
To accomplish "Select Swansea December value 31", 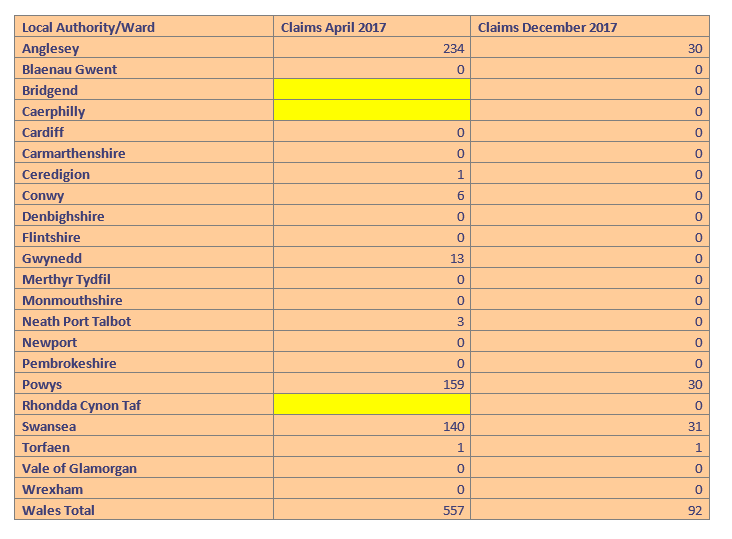I will point(694,426).
